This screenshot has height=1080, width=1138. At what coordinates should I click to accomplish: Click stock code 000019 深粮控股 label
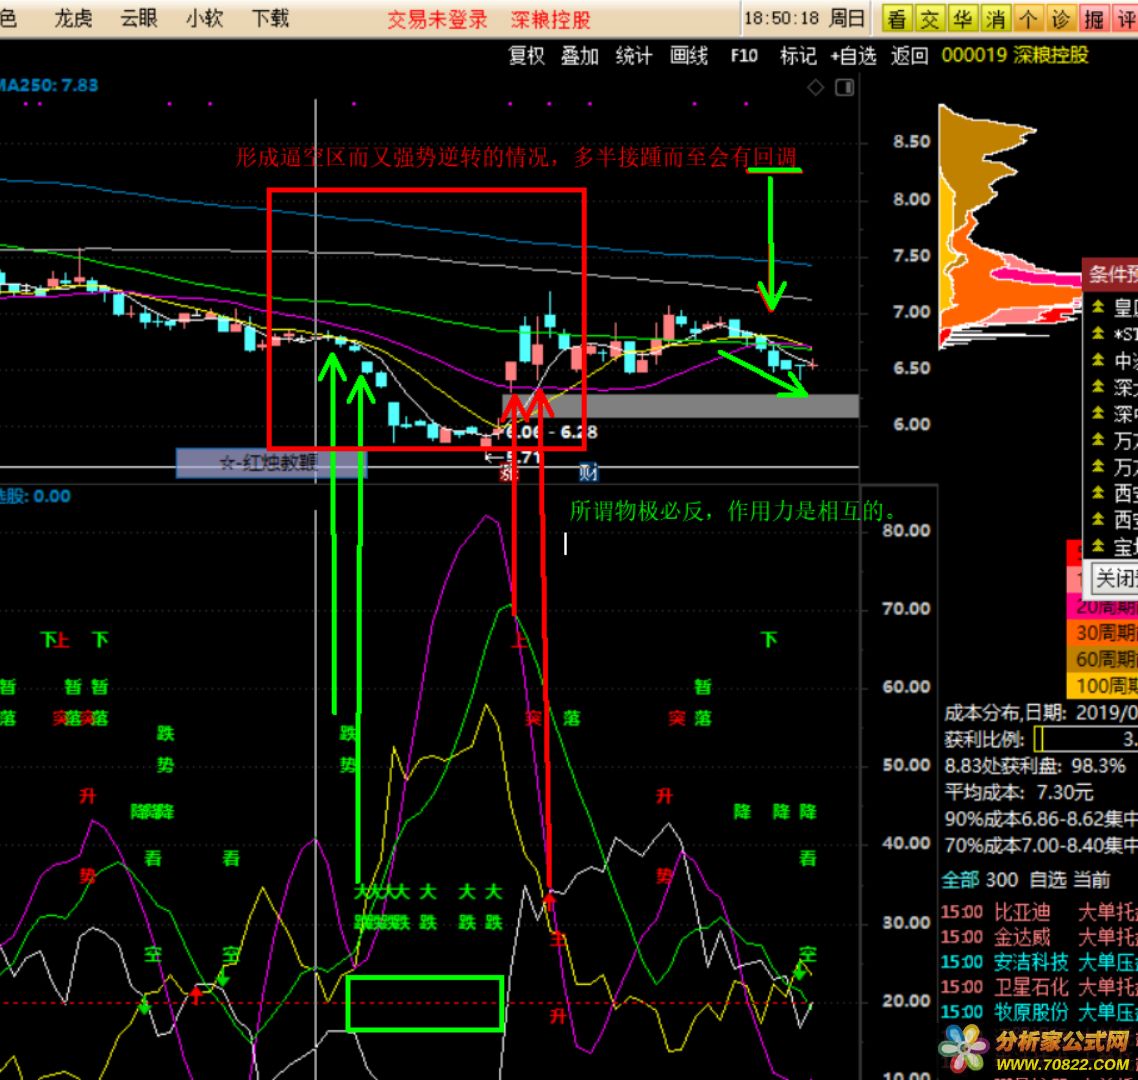coord(1015,55)
